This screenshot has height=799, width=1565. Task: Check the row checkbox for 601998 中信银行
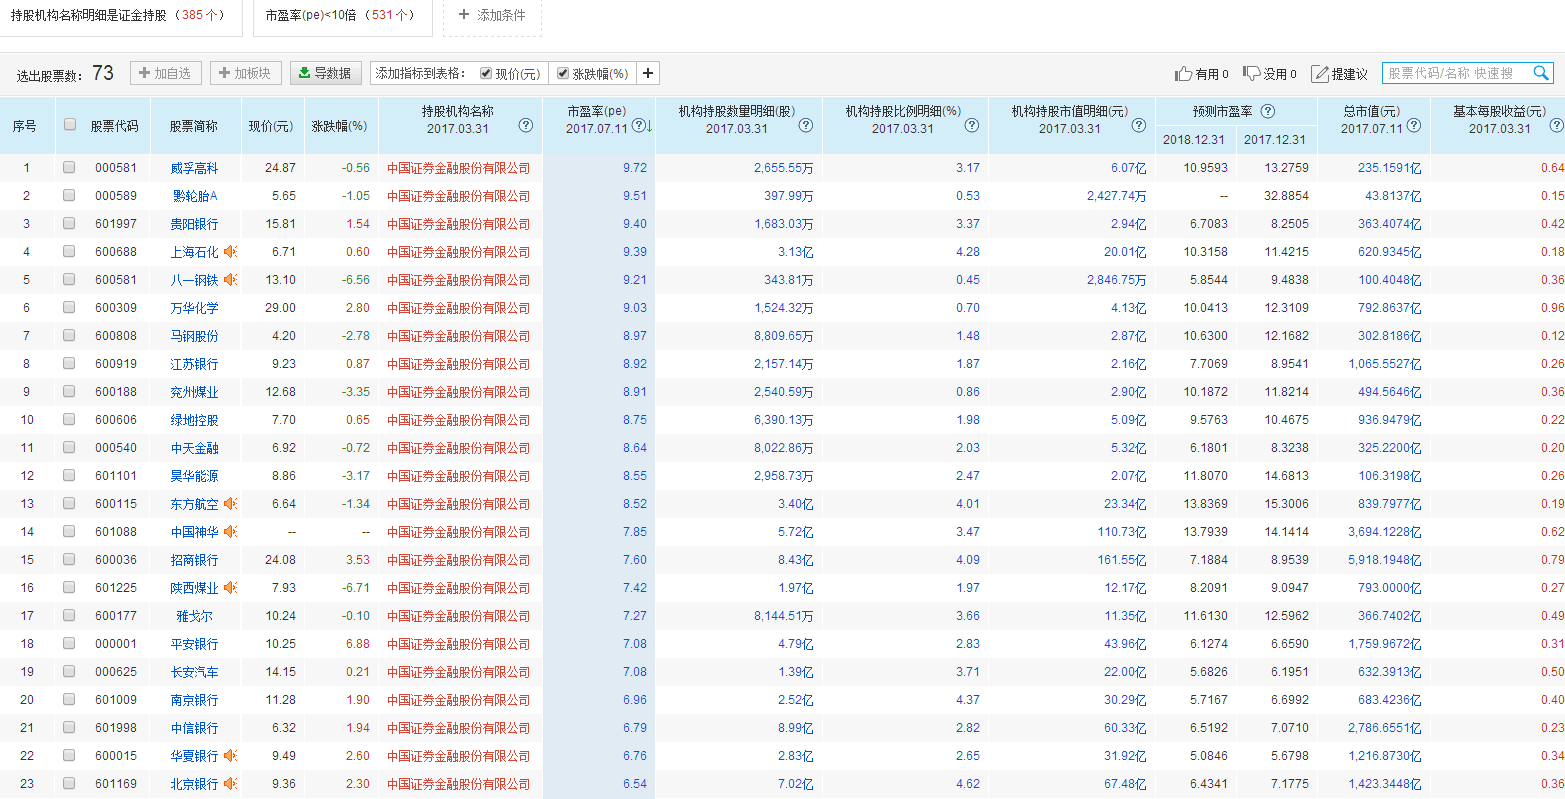pyautogui.click(x=69, y=728)
